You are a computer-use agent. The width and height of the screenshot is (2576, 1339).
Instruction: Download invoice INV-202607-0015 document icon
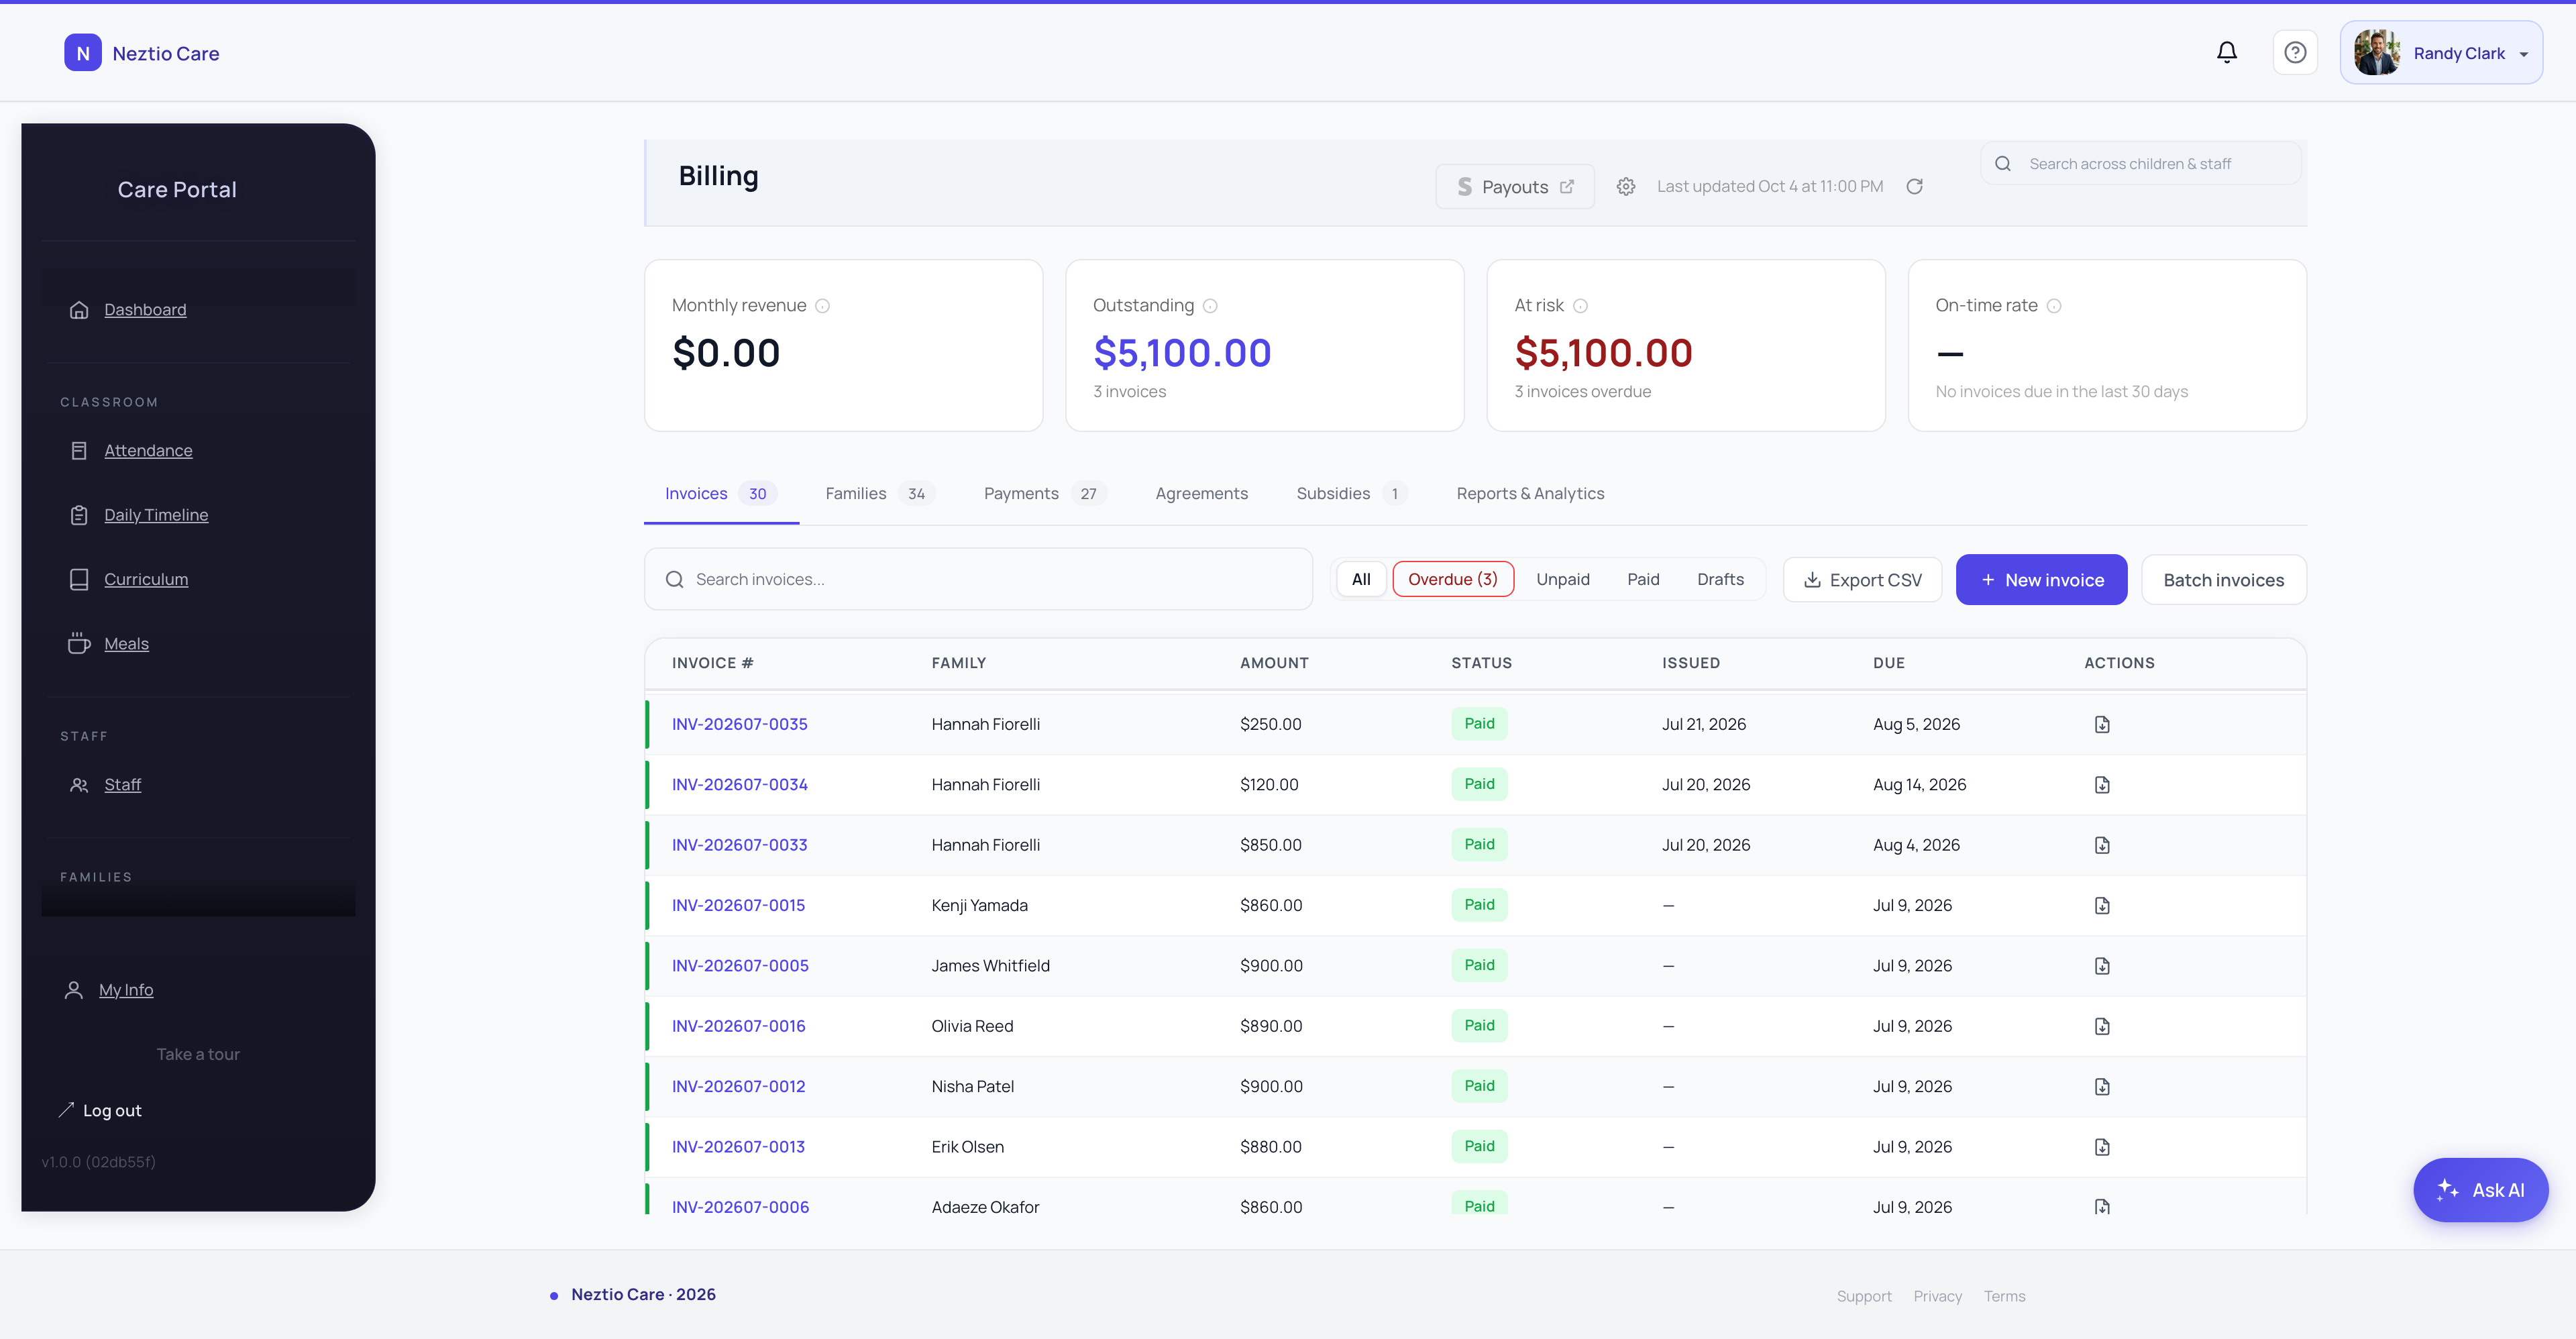pos(2102,906)
